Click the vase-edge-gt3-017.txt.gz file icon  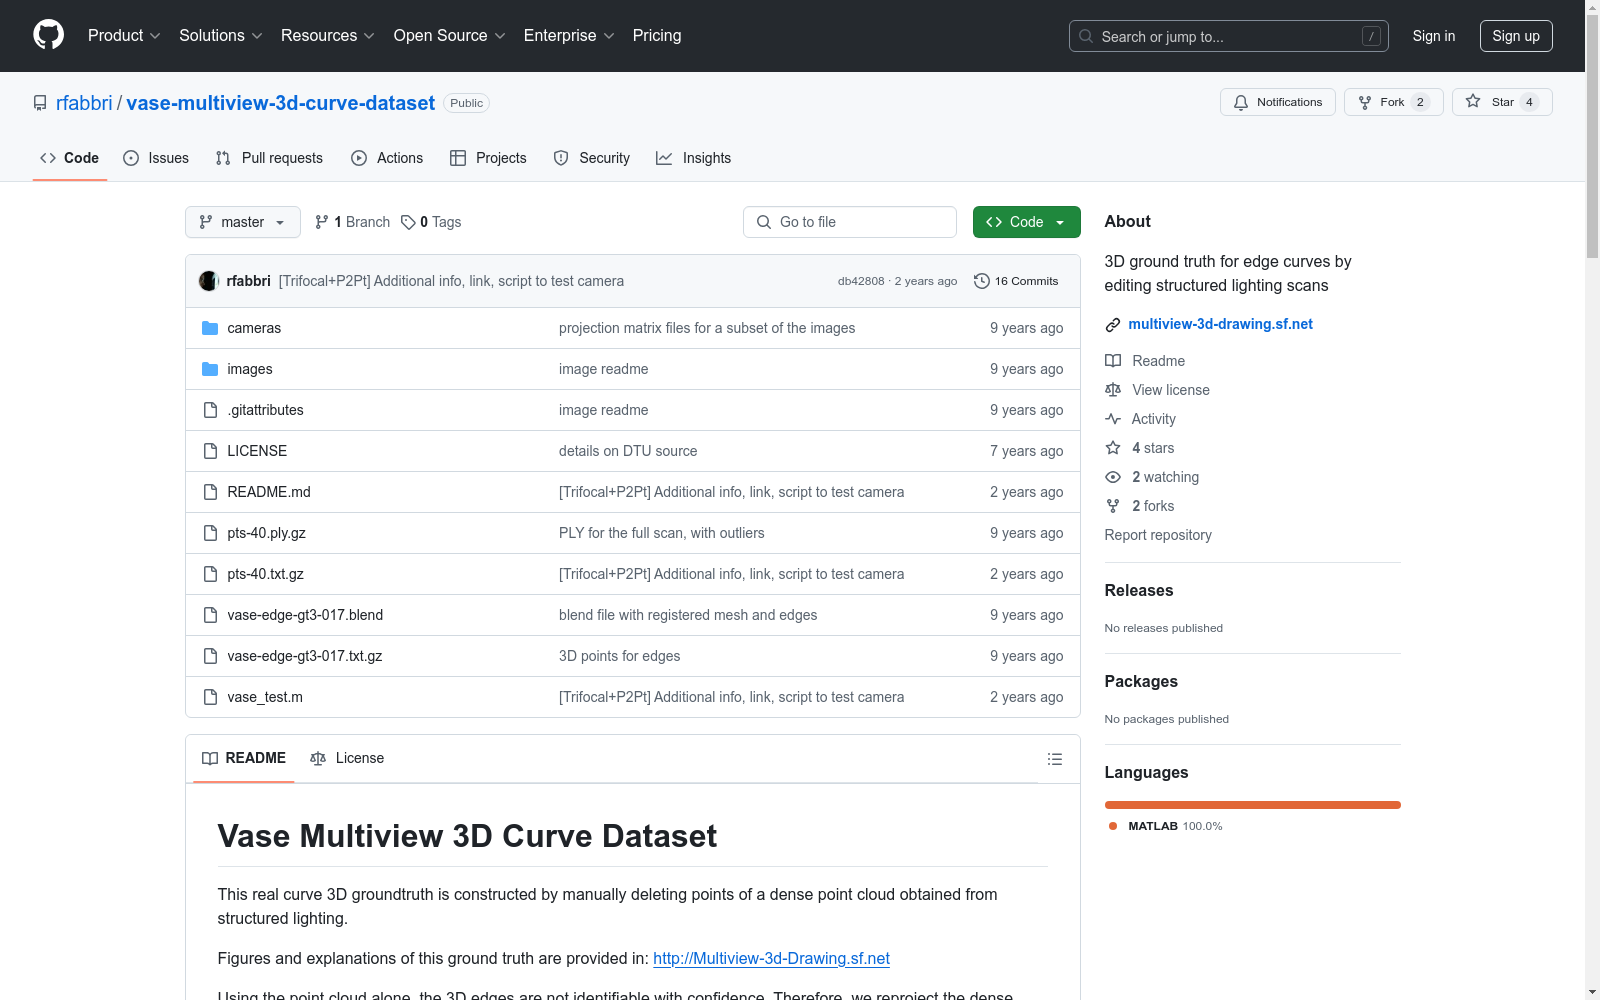210,656
